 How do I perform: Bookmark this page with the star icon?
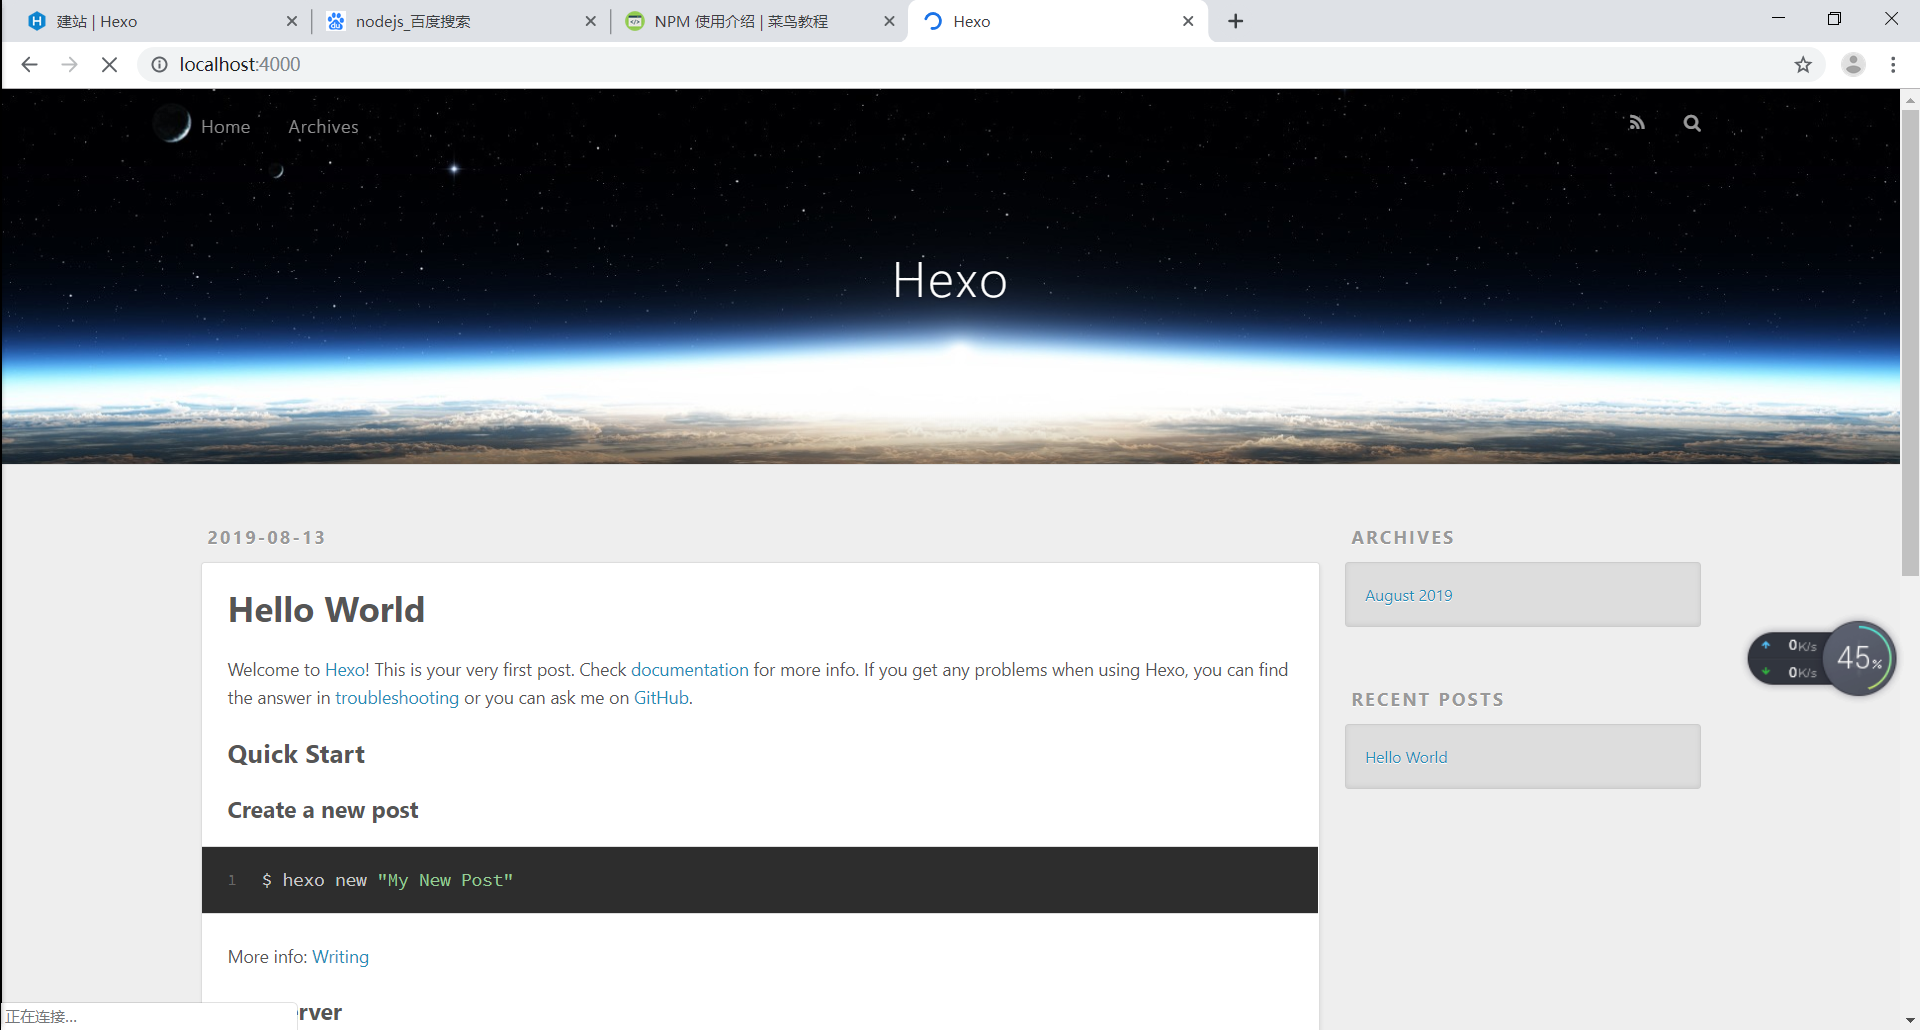1803,65
